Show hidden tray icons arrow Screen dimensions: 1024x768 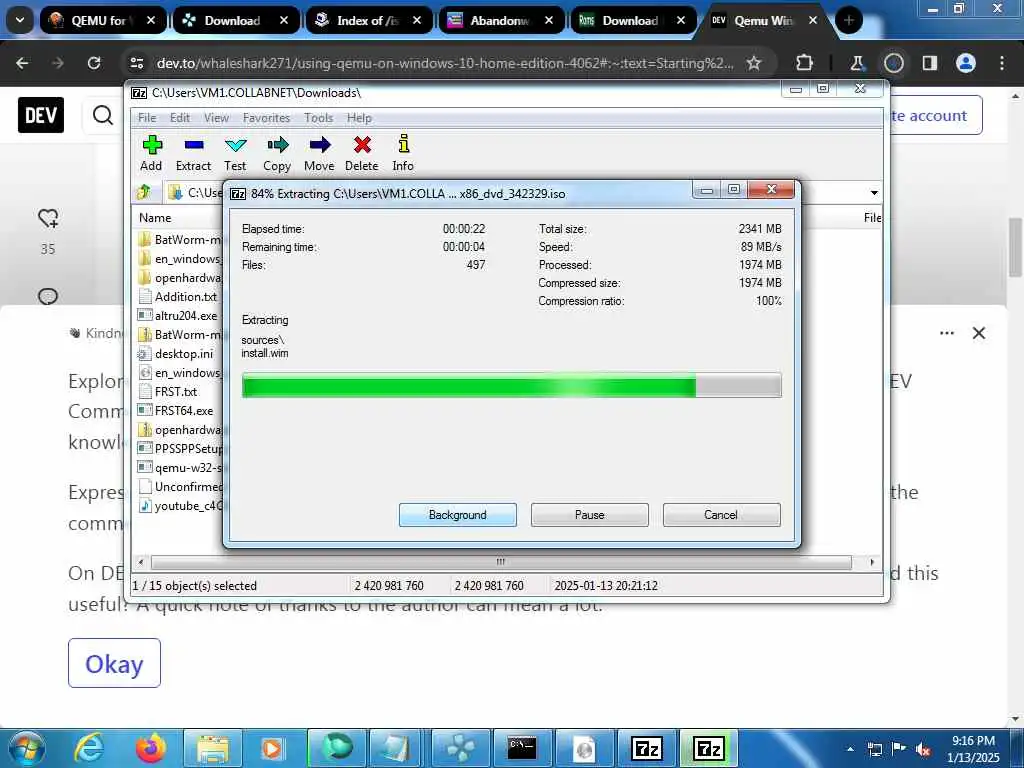pyautogui.click(x=850, y=749)
